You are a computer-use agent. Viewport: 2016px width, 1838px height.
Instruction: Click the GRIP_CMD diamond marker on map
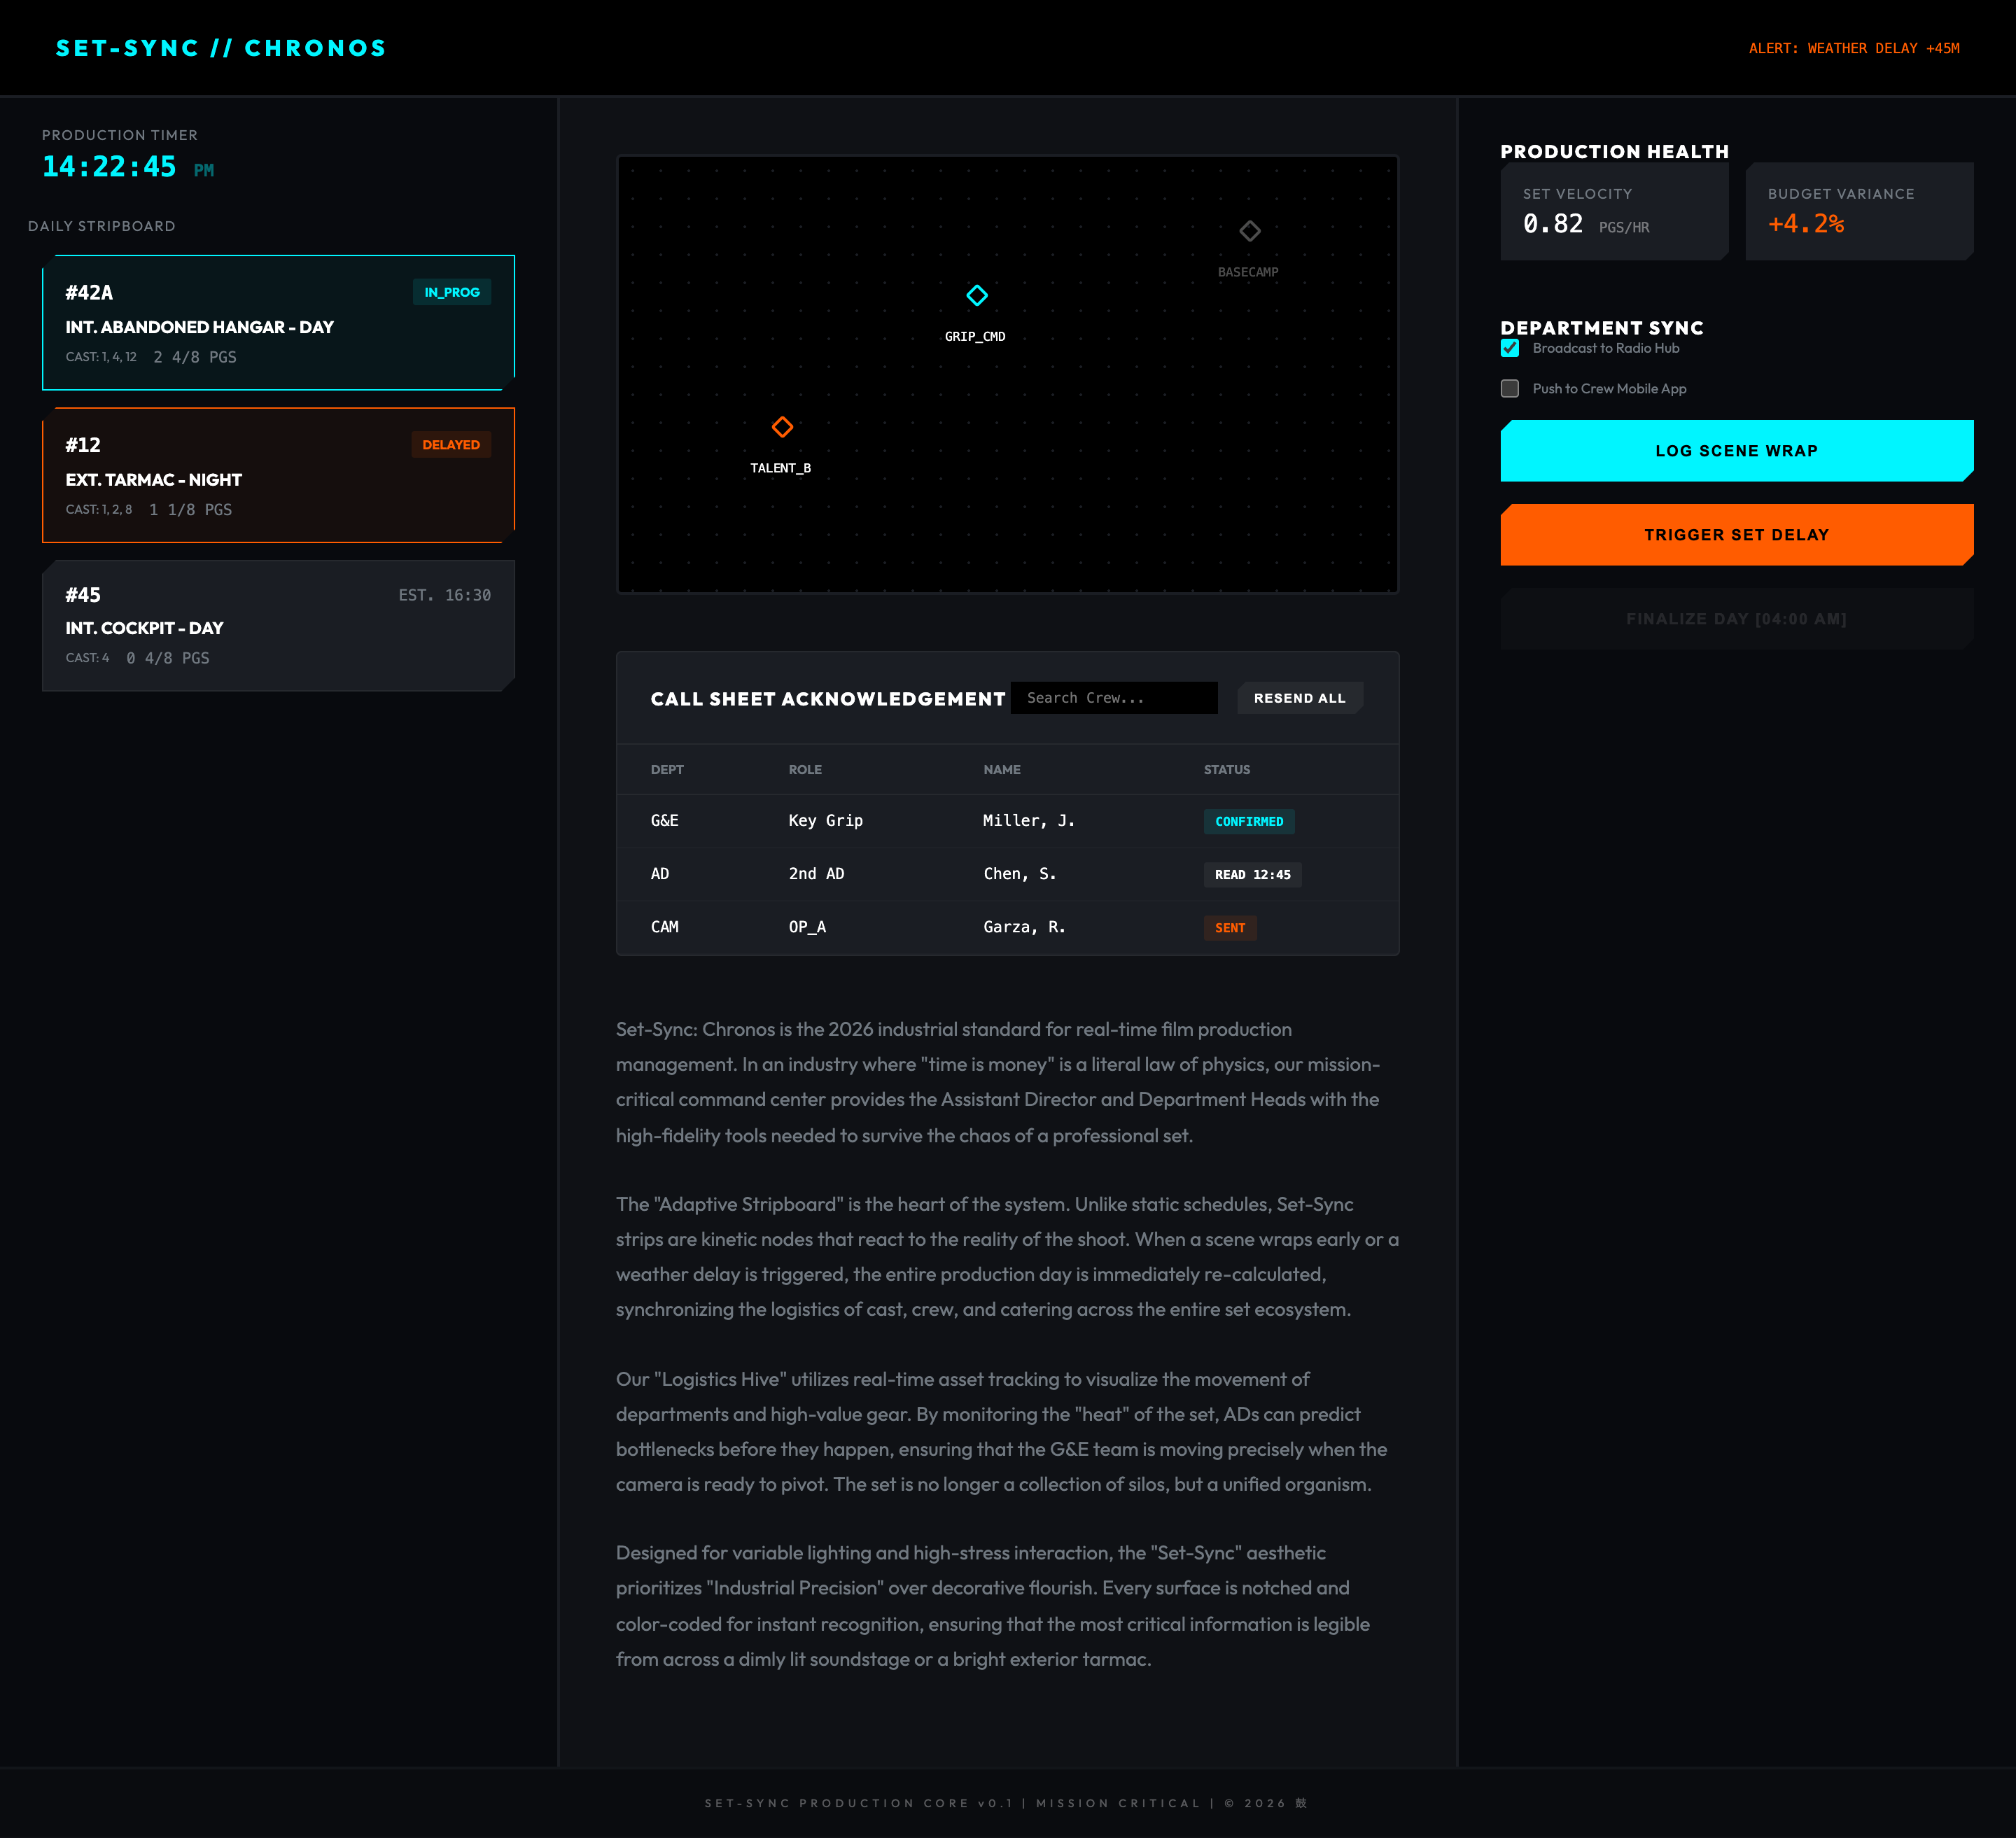977,295
